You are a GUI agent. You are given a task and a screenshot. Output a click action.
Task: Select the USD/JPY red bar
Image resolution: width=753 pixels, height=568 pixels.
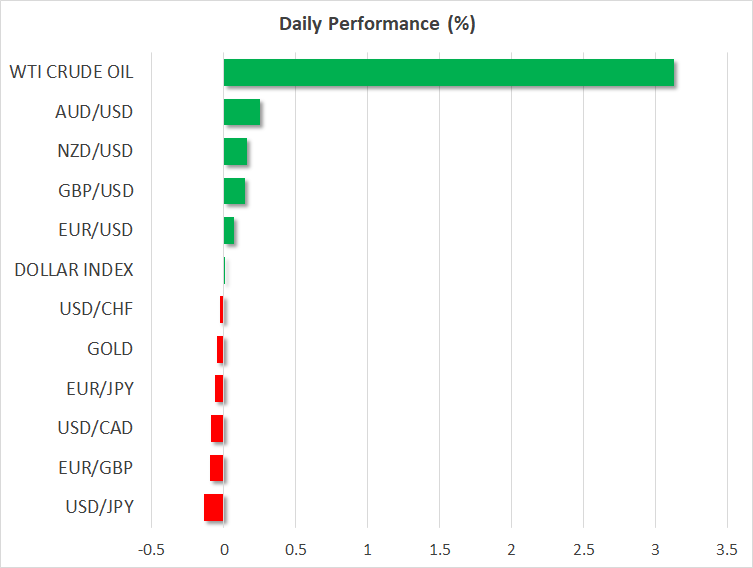(x=213, y=507)
